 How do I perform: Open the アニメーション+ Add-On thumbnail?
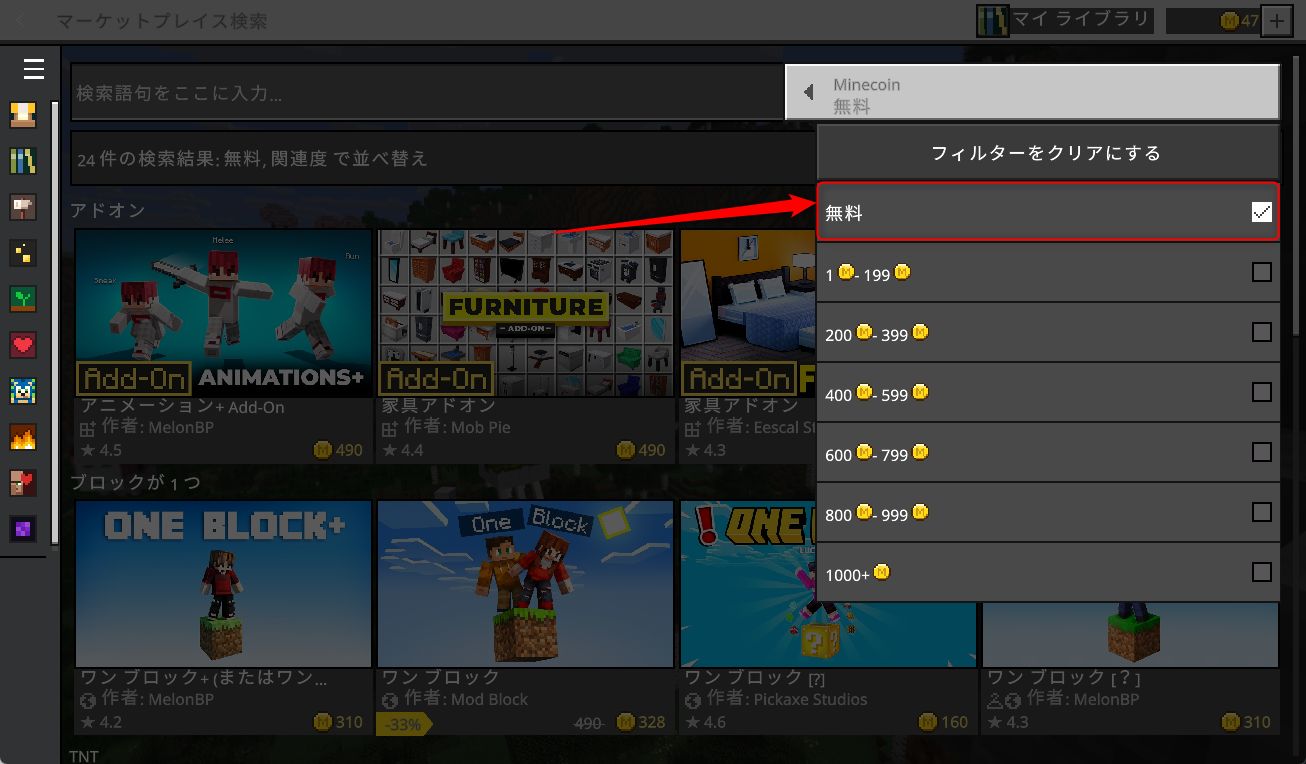[x=224, y=313]
